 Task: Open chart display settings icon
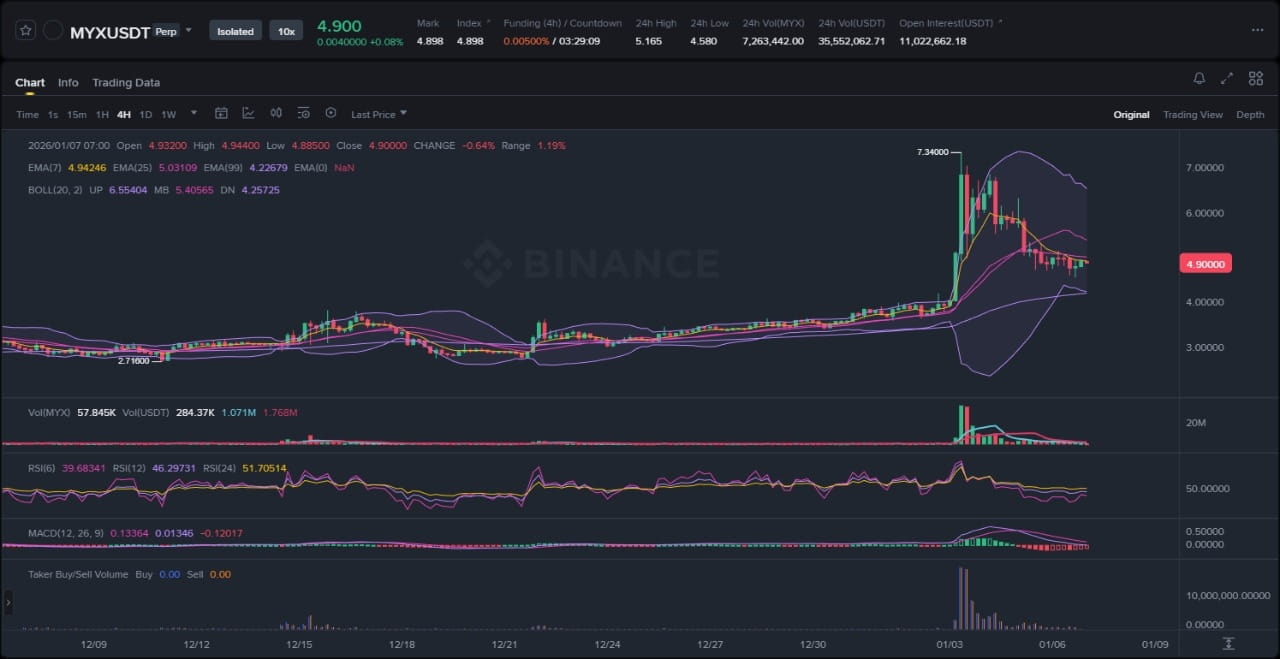(x=303, y=114)
